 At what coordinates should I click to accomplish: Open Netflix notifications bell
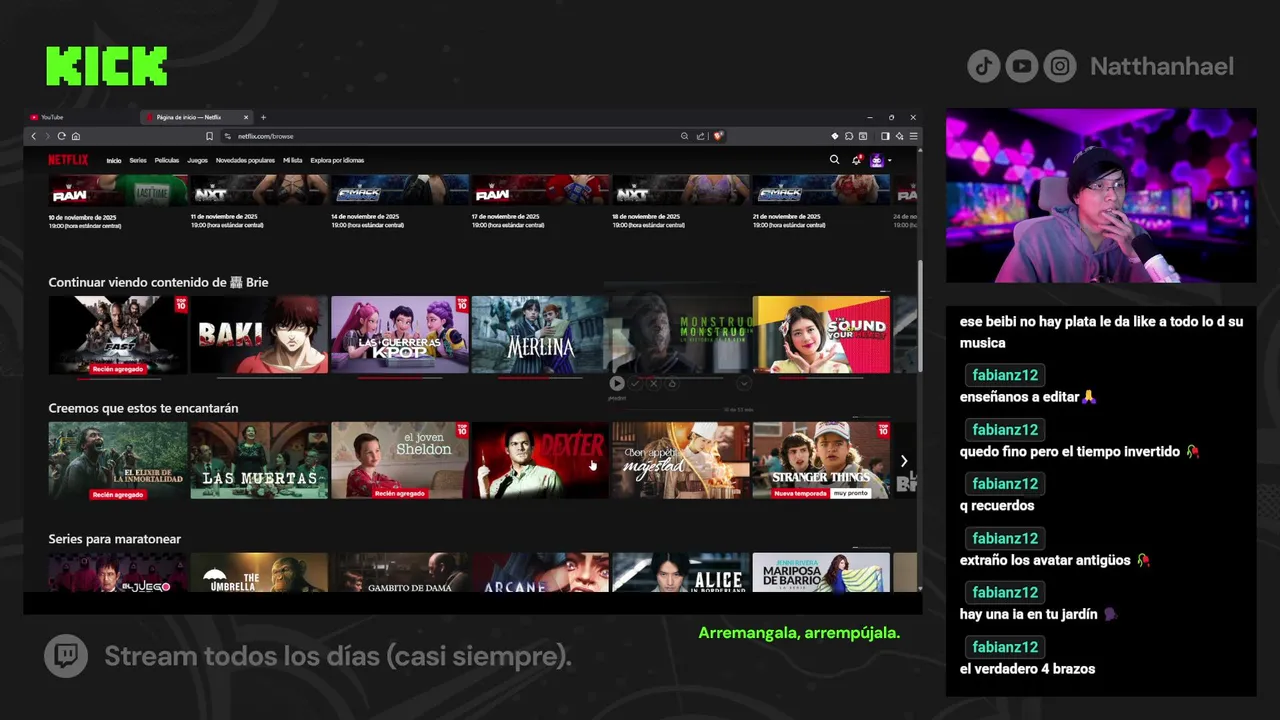point(856,160)
